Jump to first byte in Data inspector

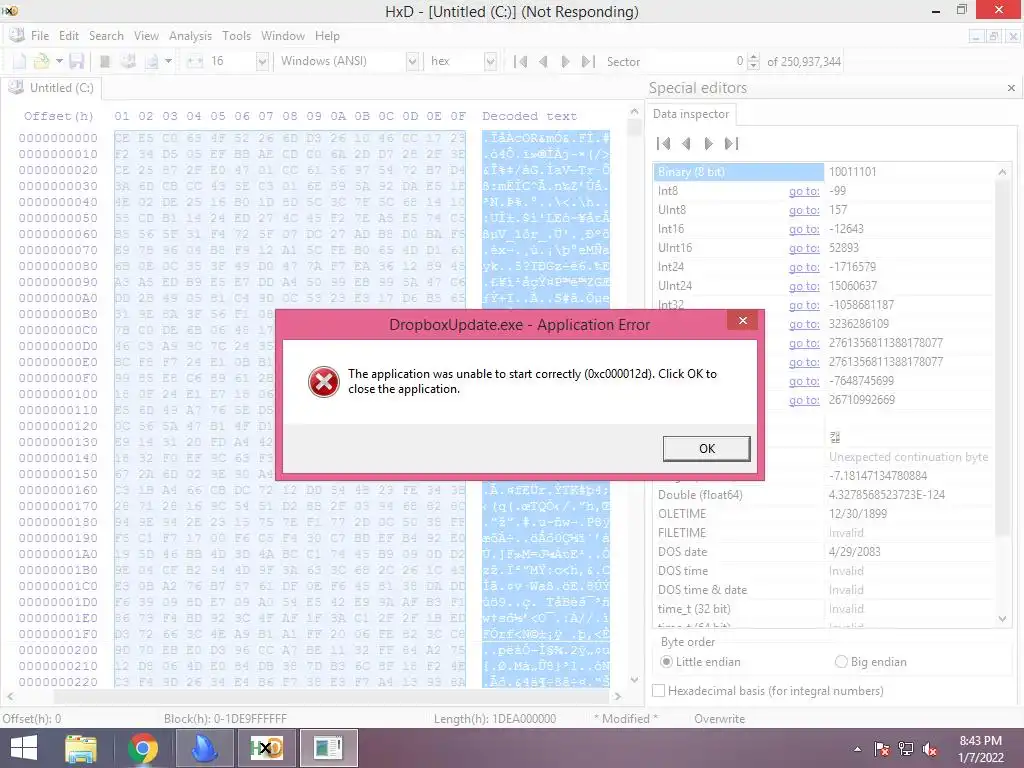(x=664, y=144)
